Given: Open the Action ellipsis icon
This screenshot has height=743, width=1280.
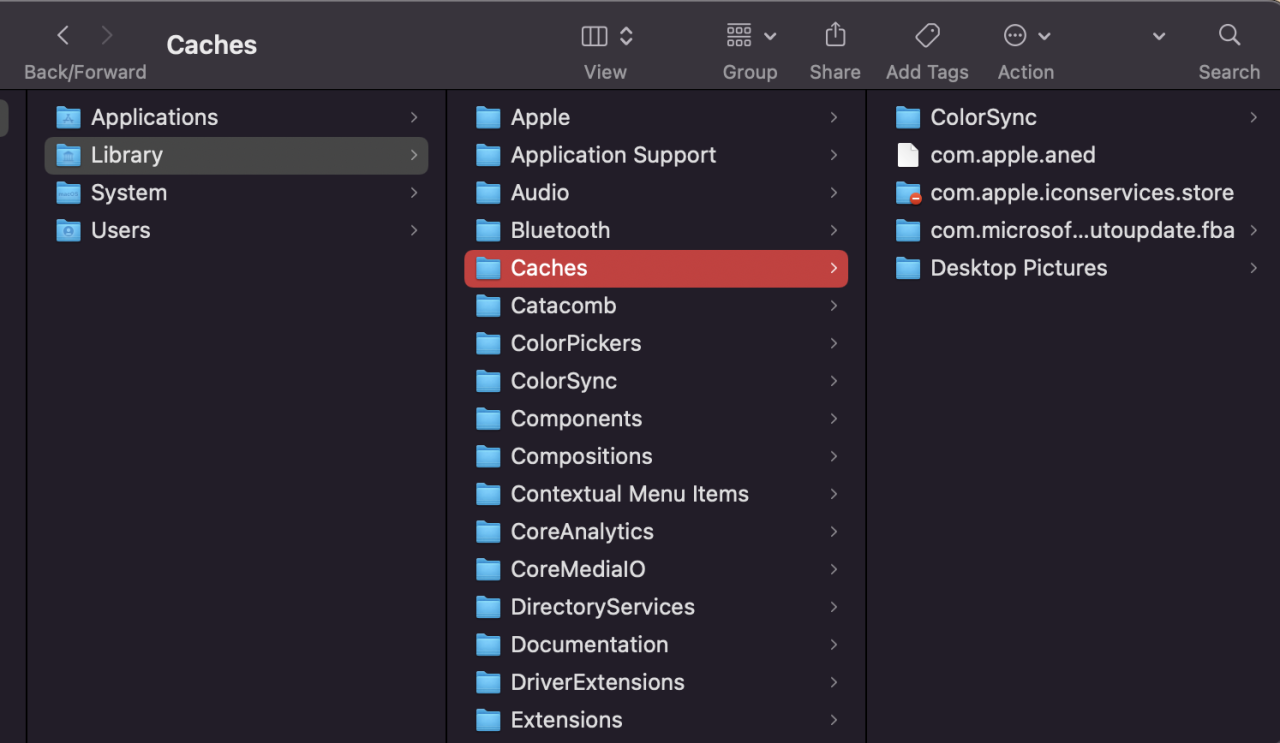Looking at the screenshot, I should (x=1015, y=36).
